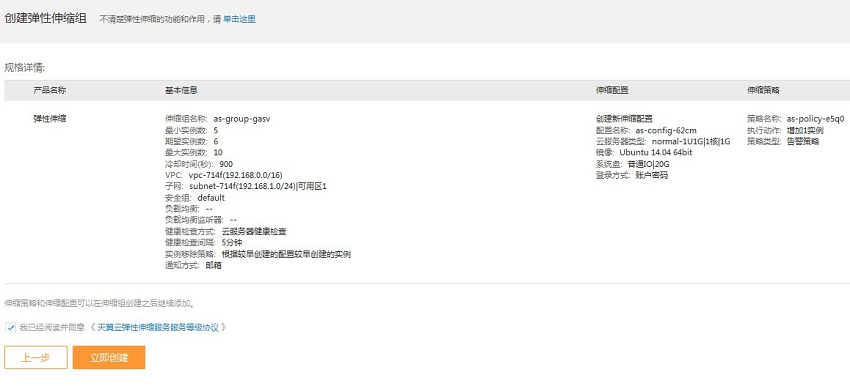
Task: Toggle the 我已经阅读并同意 agreement checkbox
Action: click(x=11, y=327)
